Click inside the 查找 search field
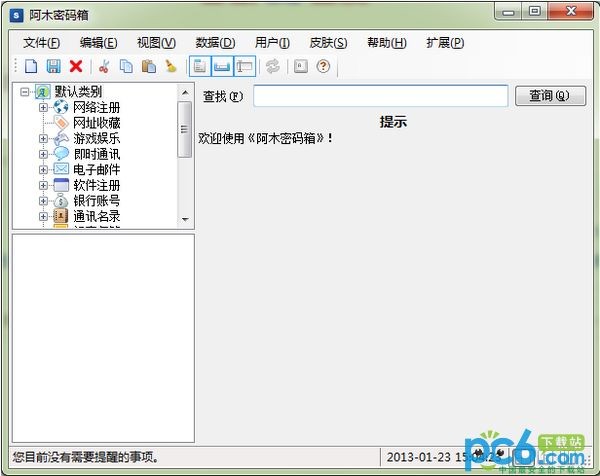 (381, 96)
